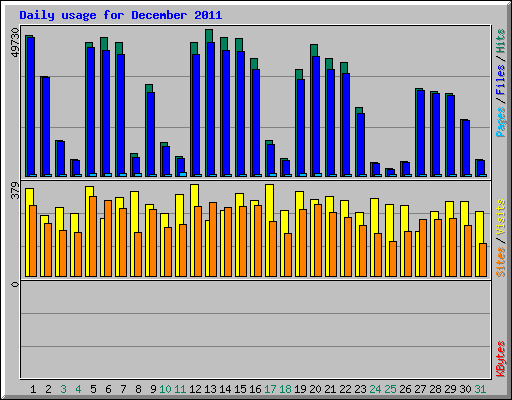512x400 pixels.
Task: Click the 'Sites' legend label
Action: click(x=501, y=262)
